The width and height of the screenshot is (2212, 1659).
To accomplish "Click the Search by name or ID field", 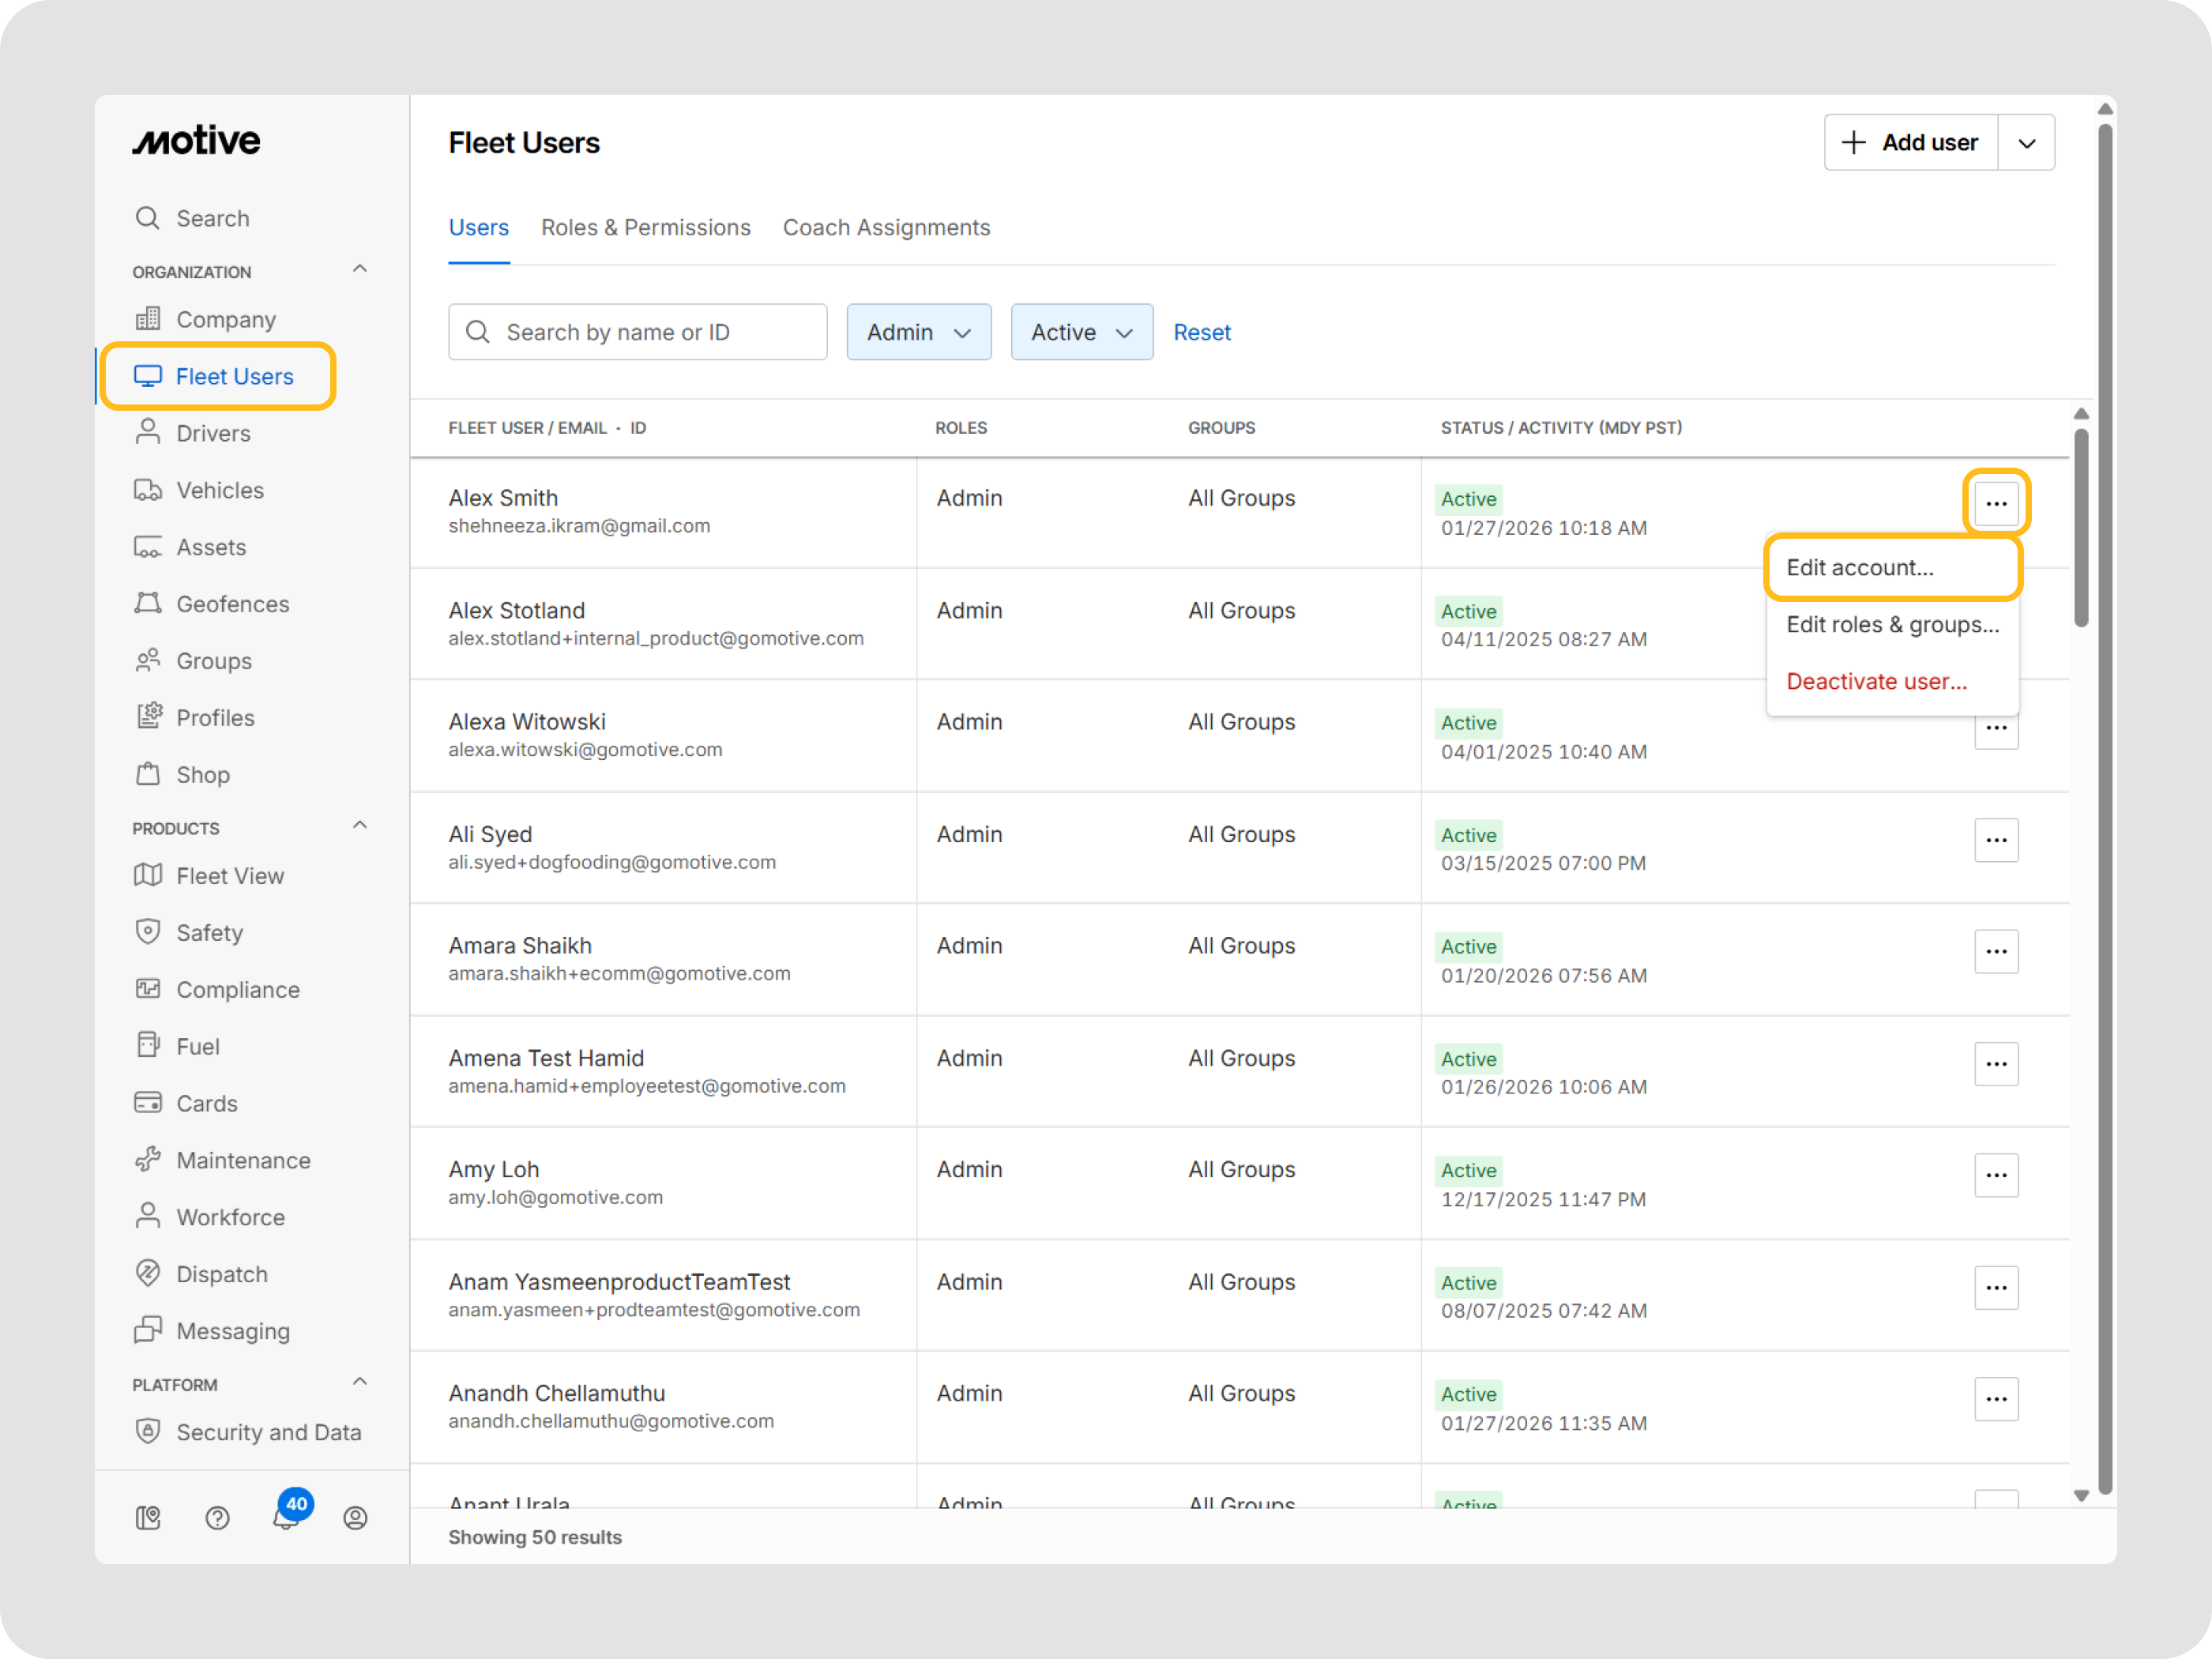I will click(x=650, y=332).
